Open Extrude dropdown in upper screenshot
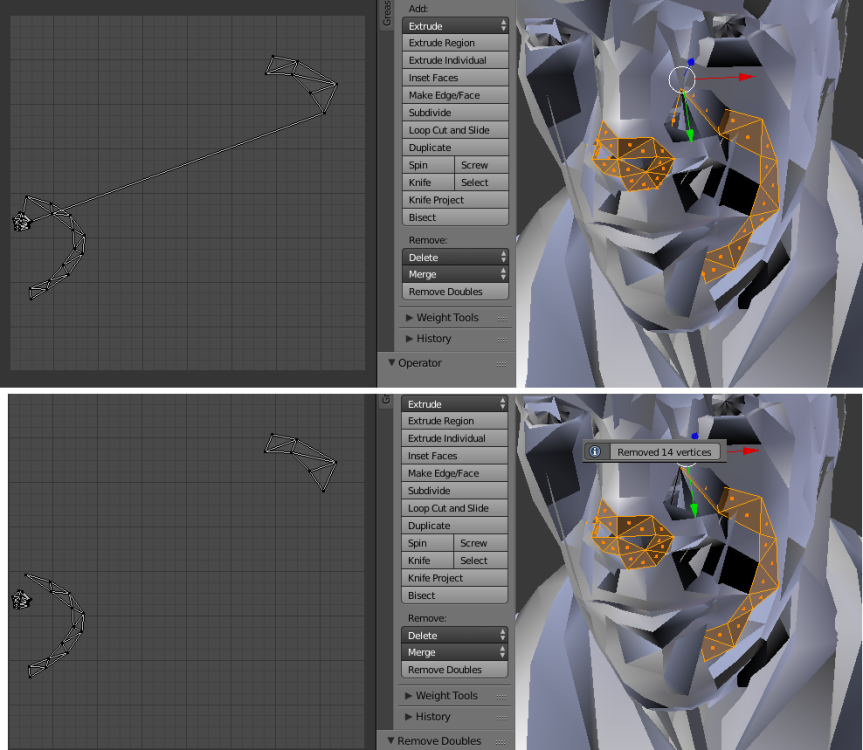 [456, 26]
